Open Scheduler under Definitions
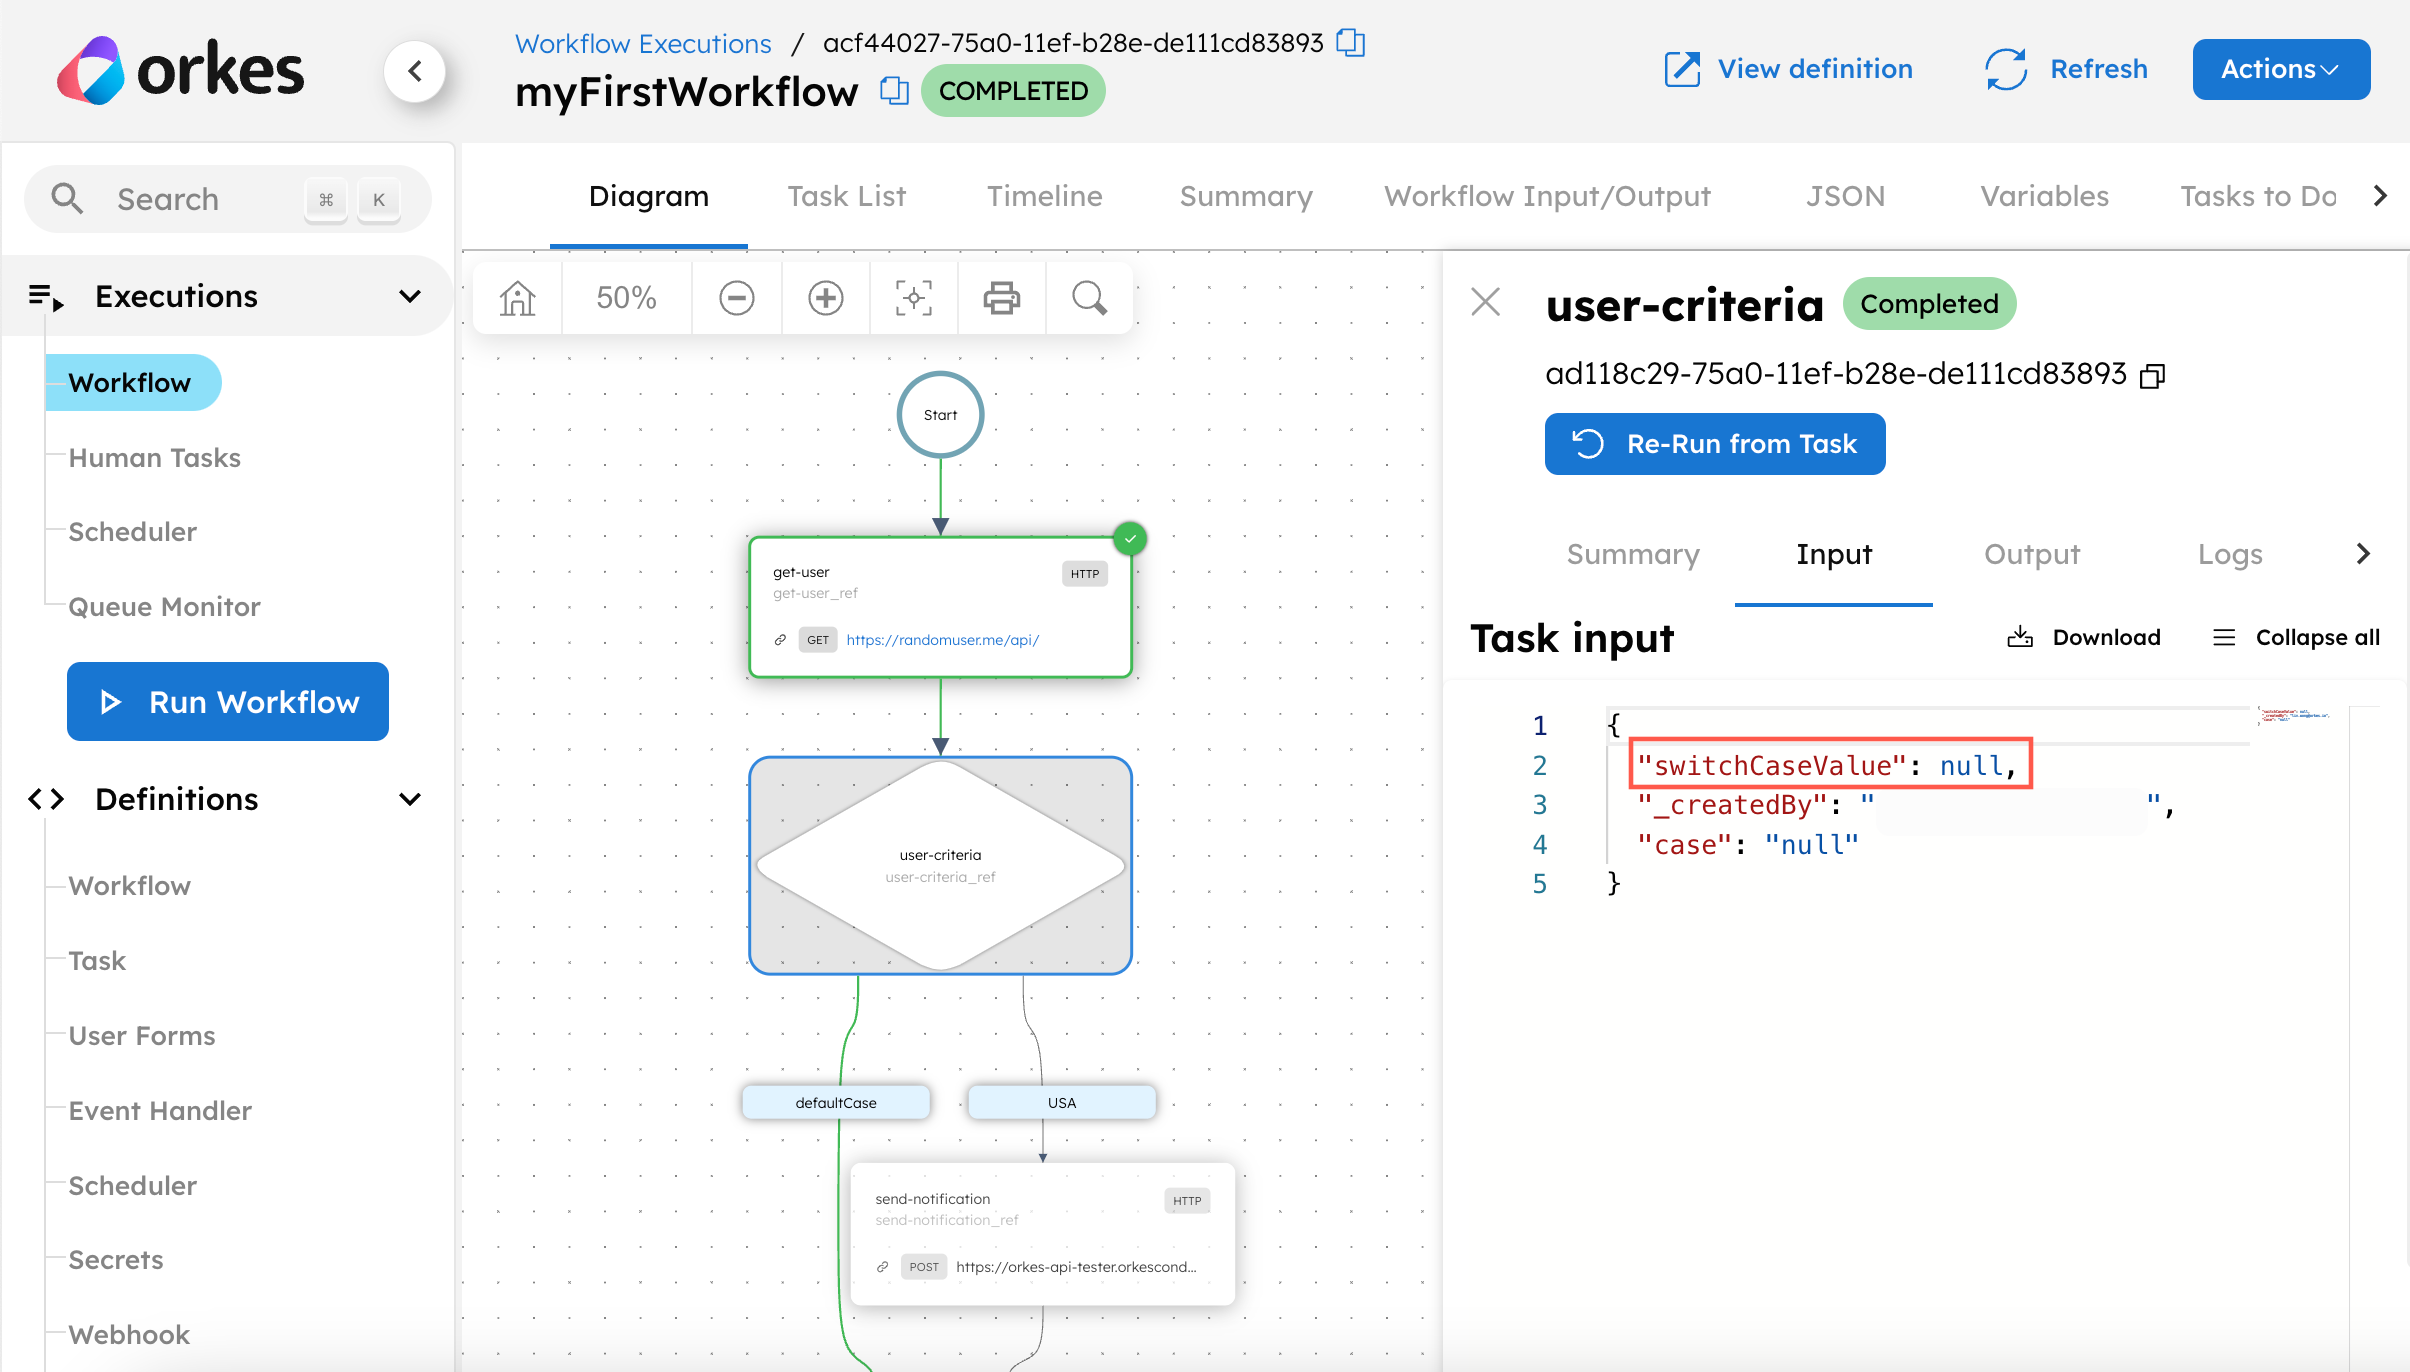Viewport: 2410px width, 1372px height. point(132,1186)
